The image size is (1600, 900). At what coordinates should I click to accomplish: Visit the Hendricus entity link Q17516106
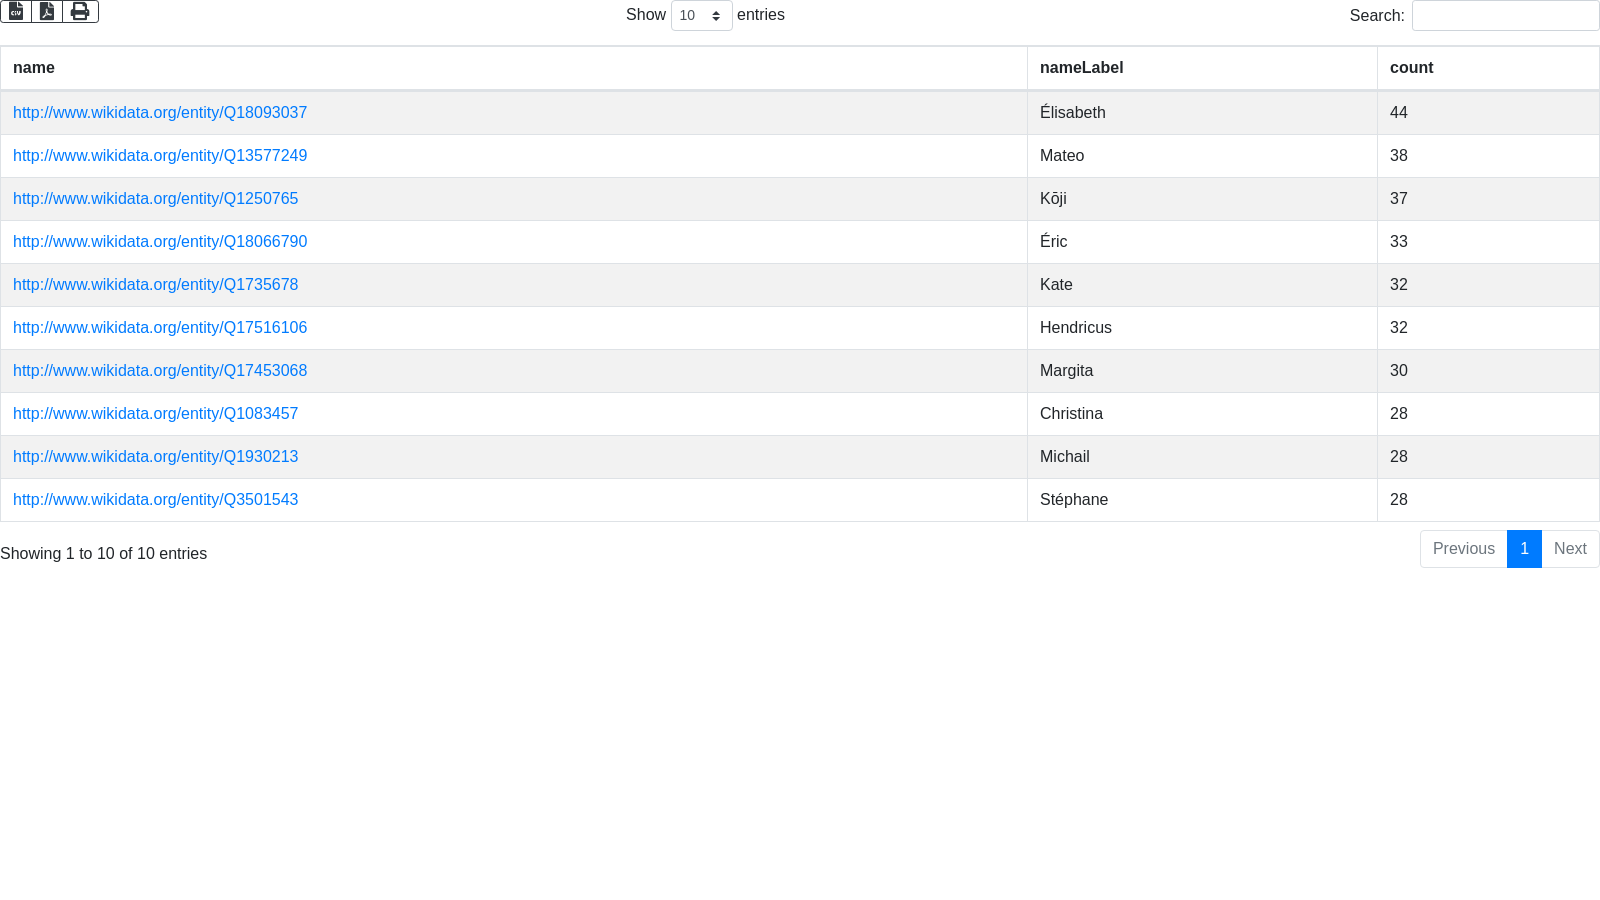[x=160, y=328]
